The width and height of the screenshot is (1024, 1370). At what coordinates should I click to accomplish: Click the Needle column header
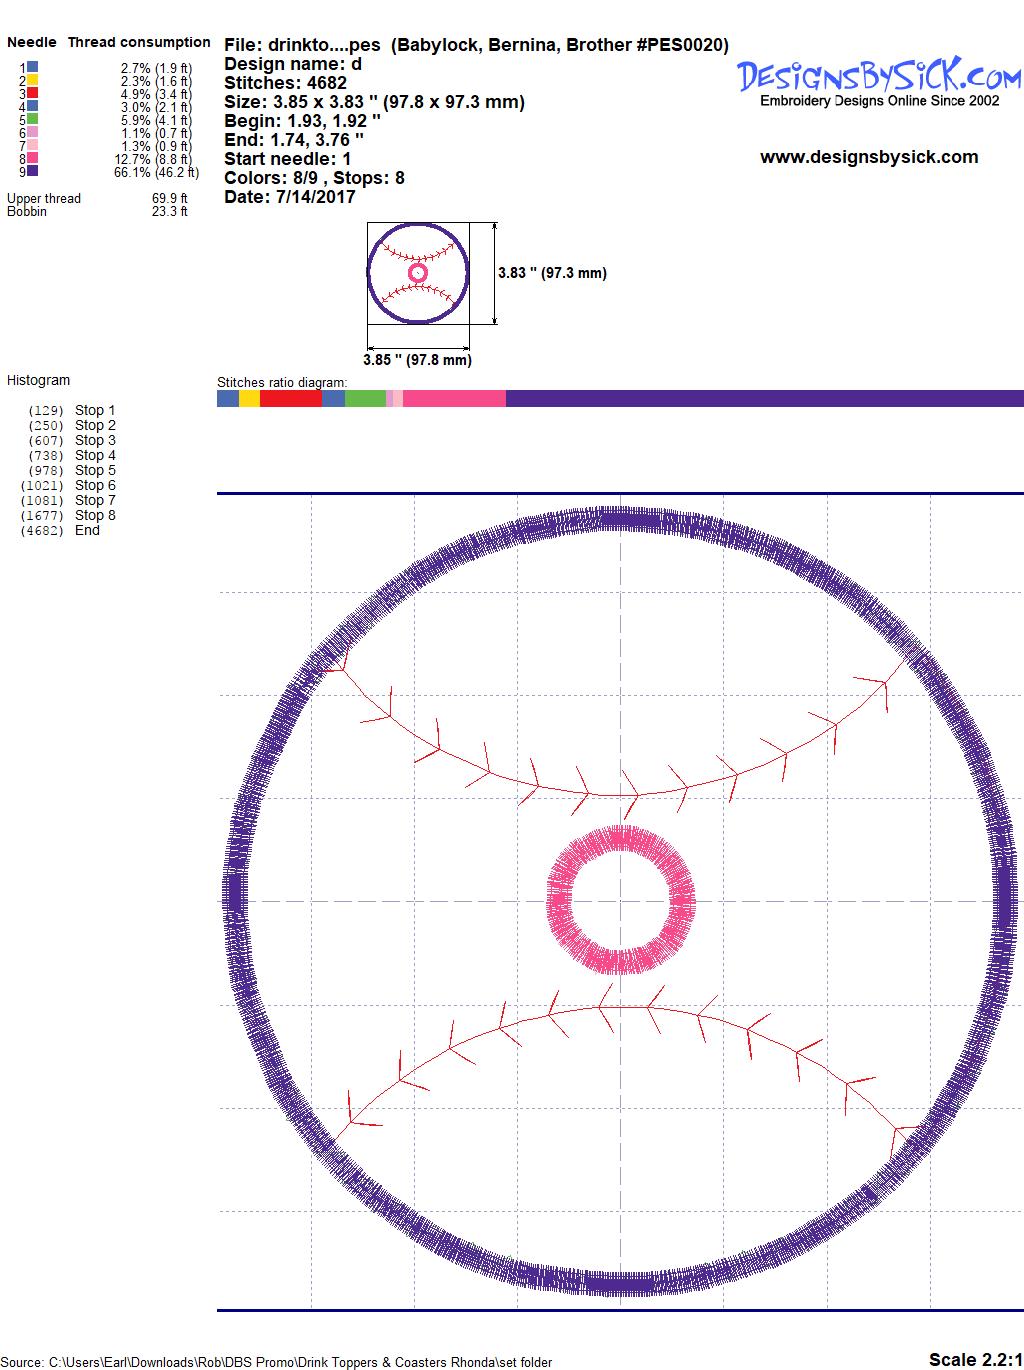coord(32,42)
